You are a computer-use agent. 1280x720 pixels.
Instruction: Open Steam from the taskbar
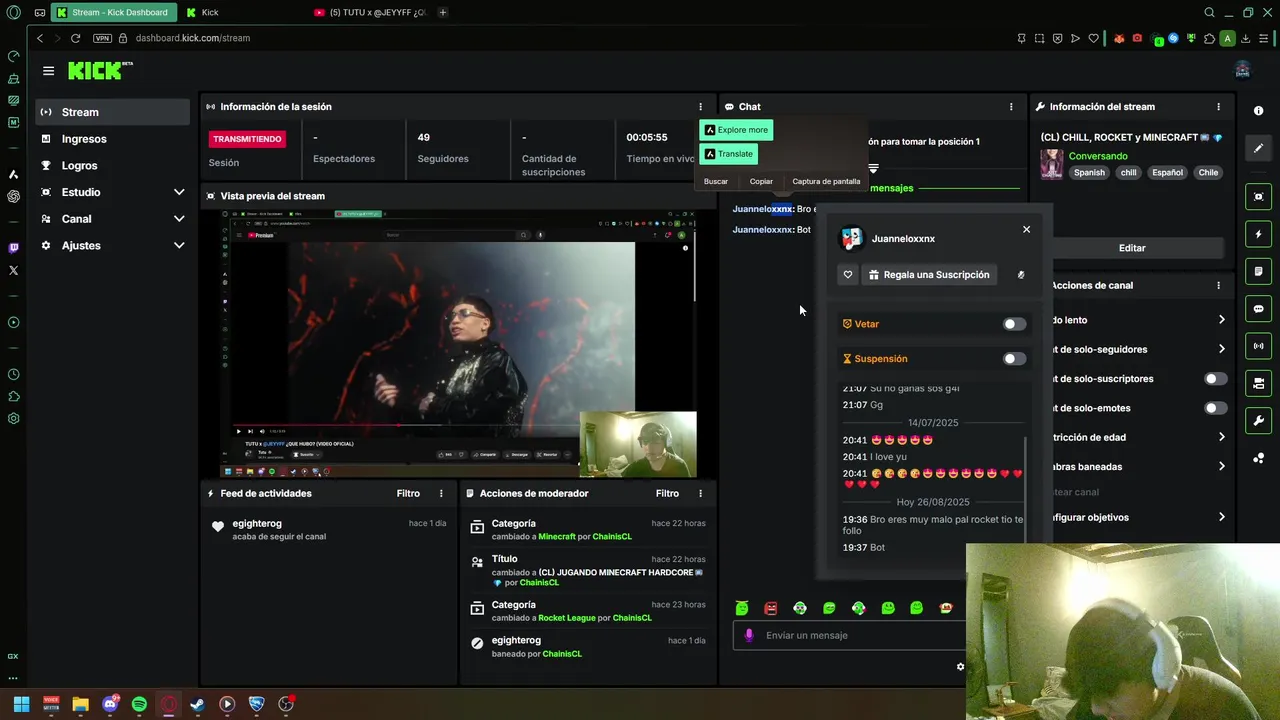[198, 704]
